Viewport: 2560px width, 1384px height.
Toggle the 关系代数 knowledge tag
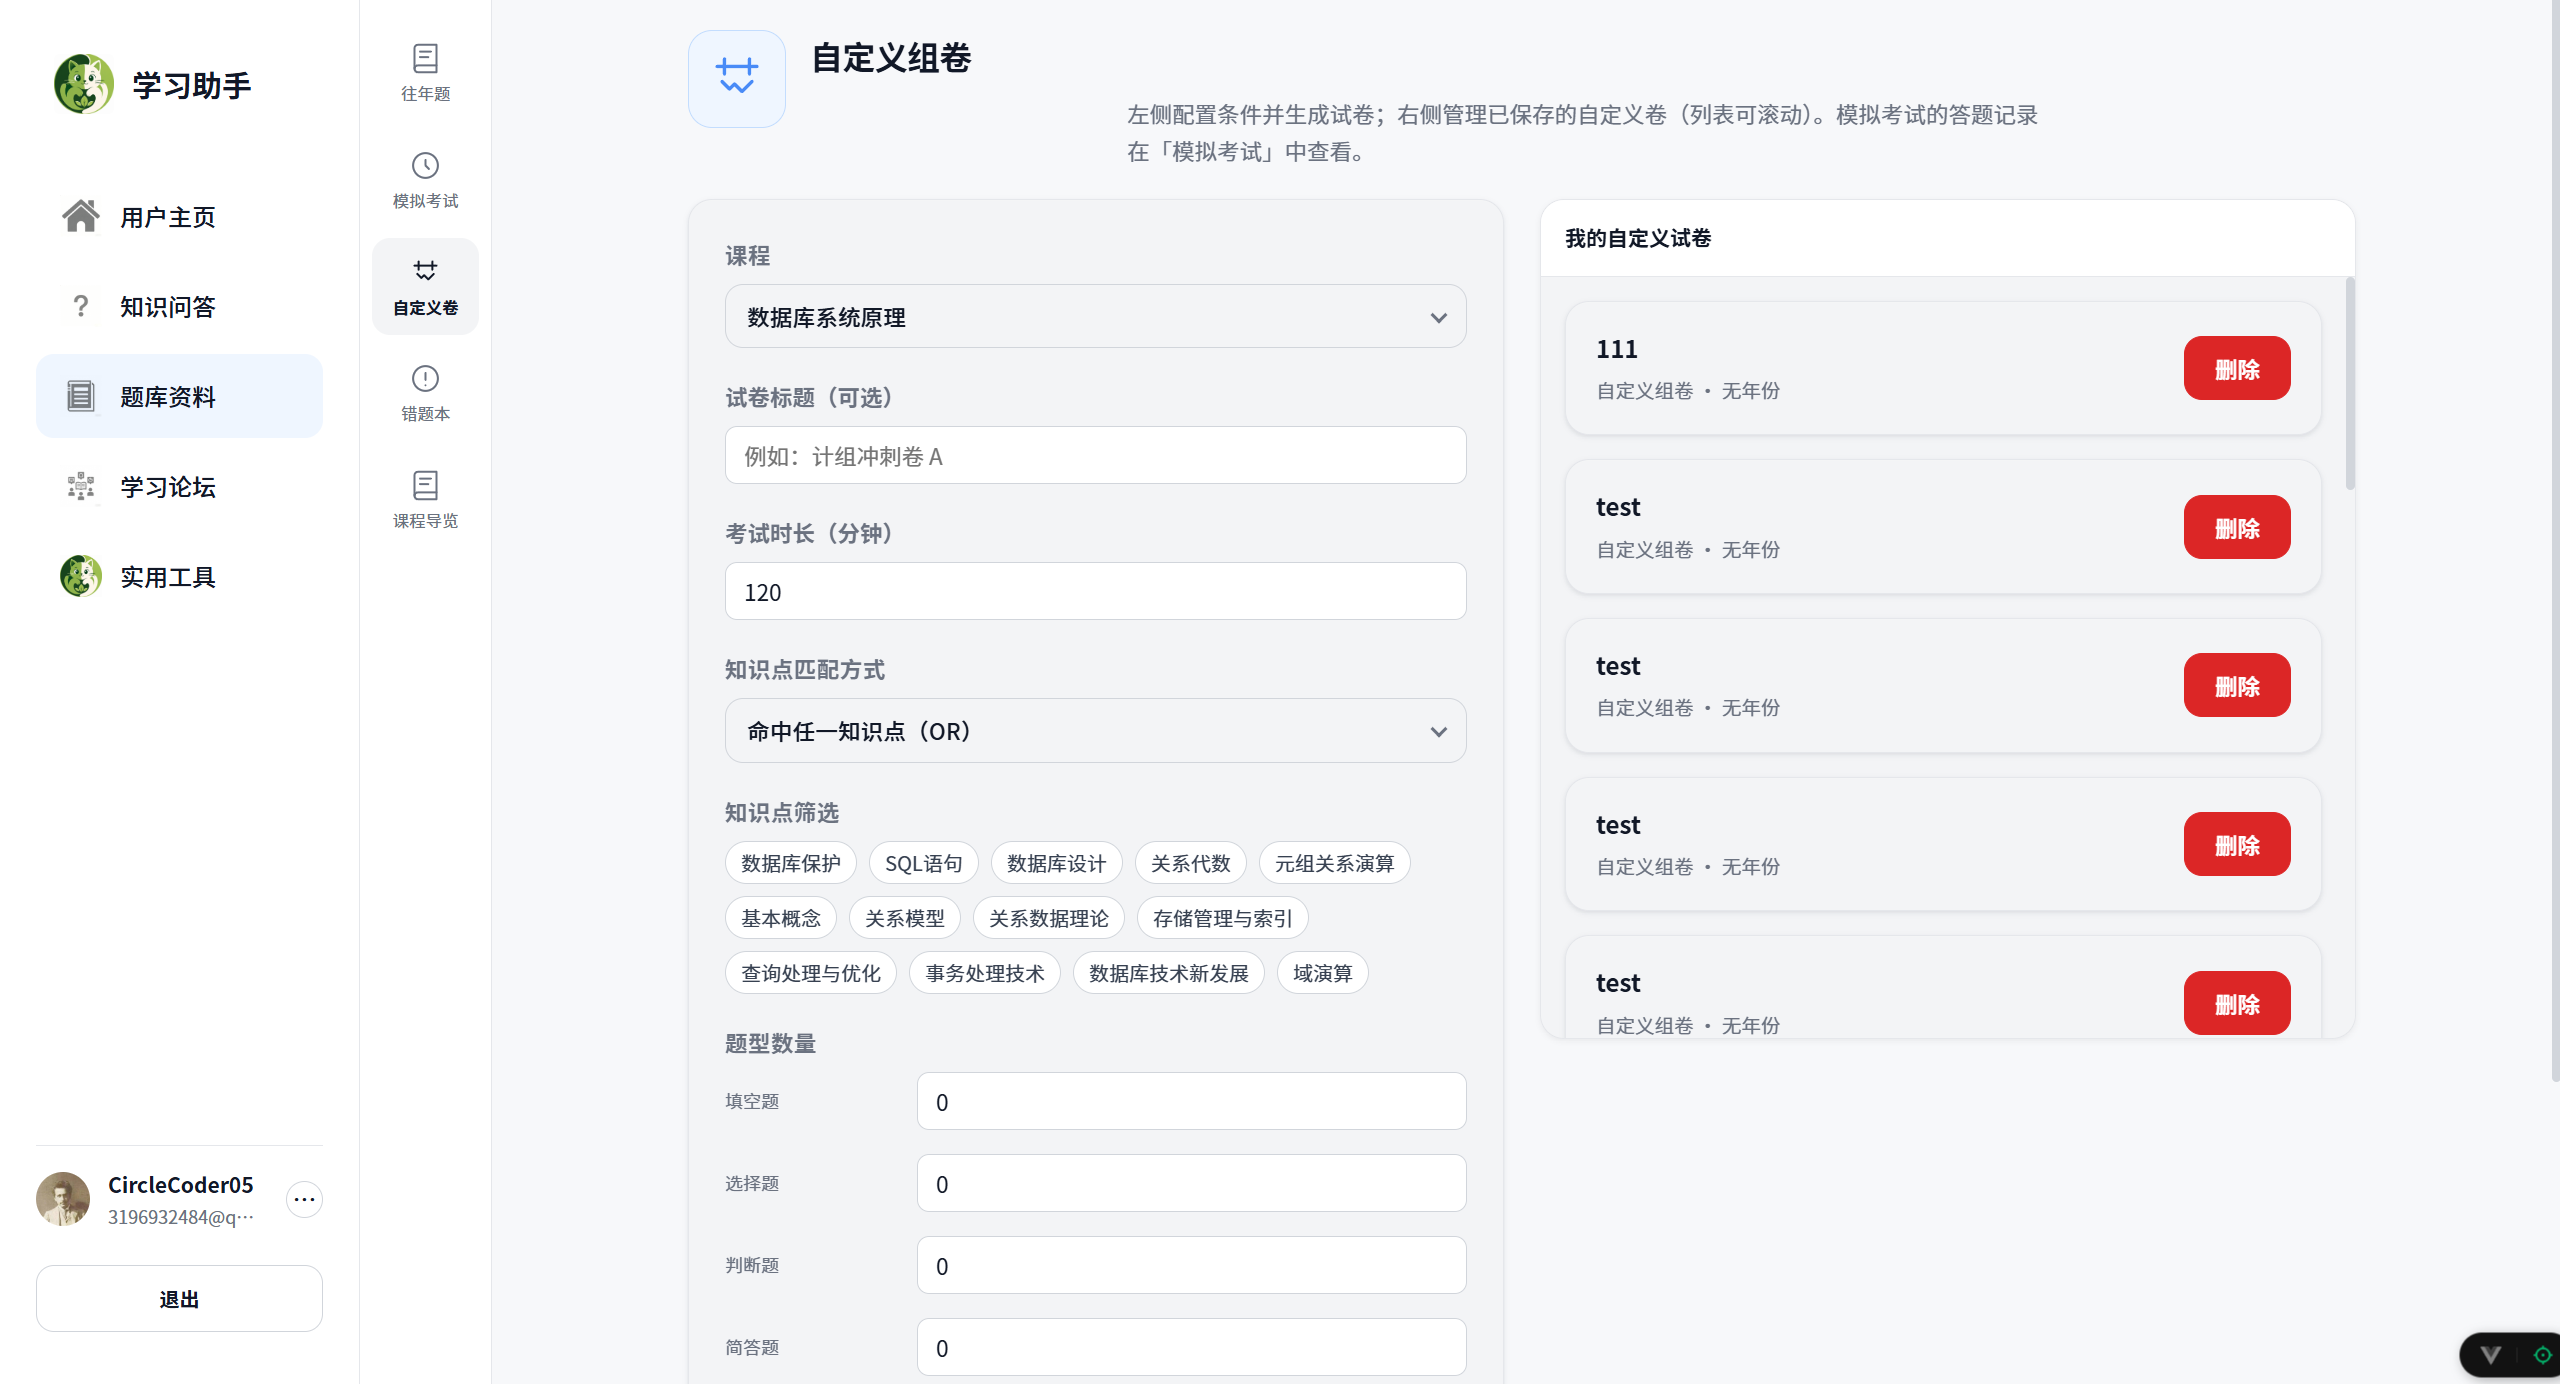(1191, 863)
